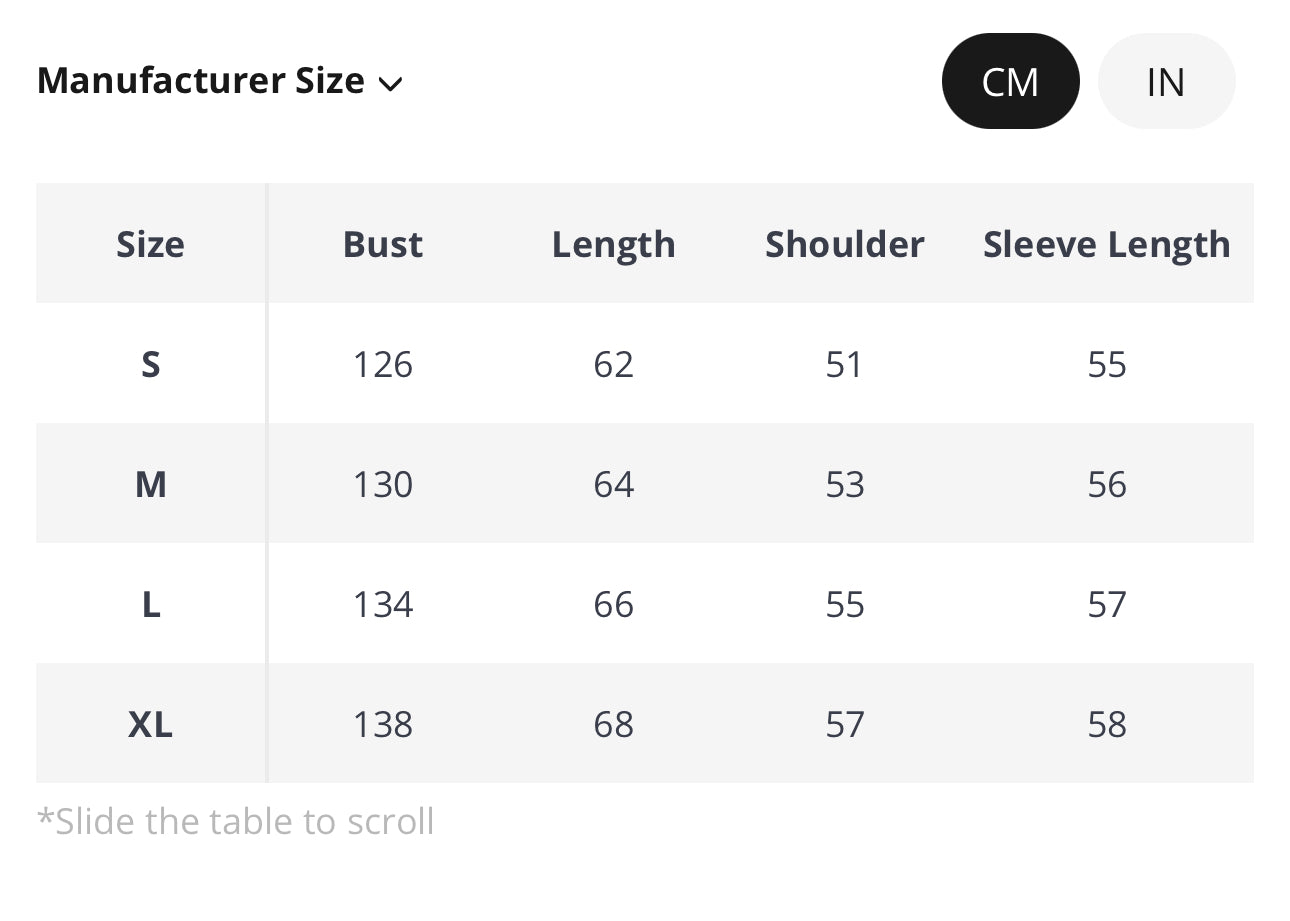
Task: Click the chevron beside Manufacturer Size
Action: pyautogui.click(x=391, y=84)
